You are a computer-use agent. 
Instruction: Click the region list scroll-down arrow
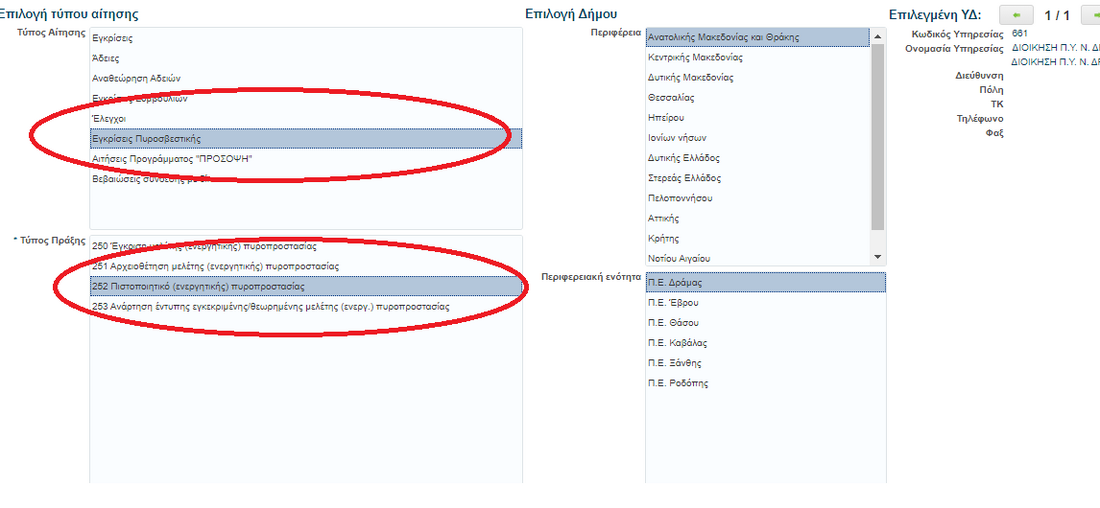pyautogui.click(x=878, y=257)
